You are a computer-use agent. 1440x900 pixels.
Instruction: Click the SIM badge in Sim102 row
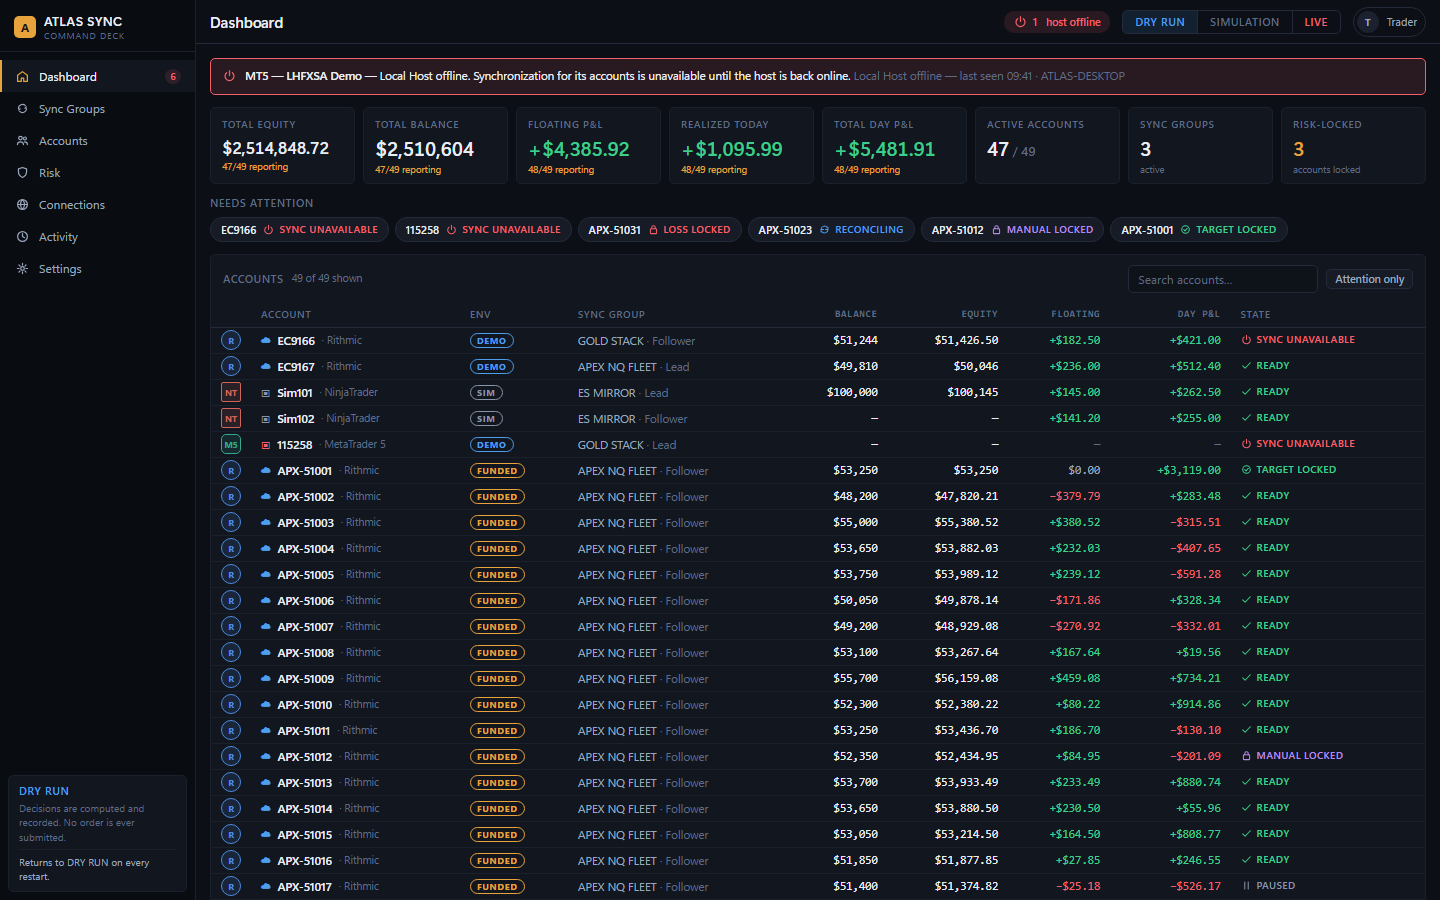[x=486, y=419]
